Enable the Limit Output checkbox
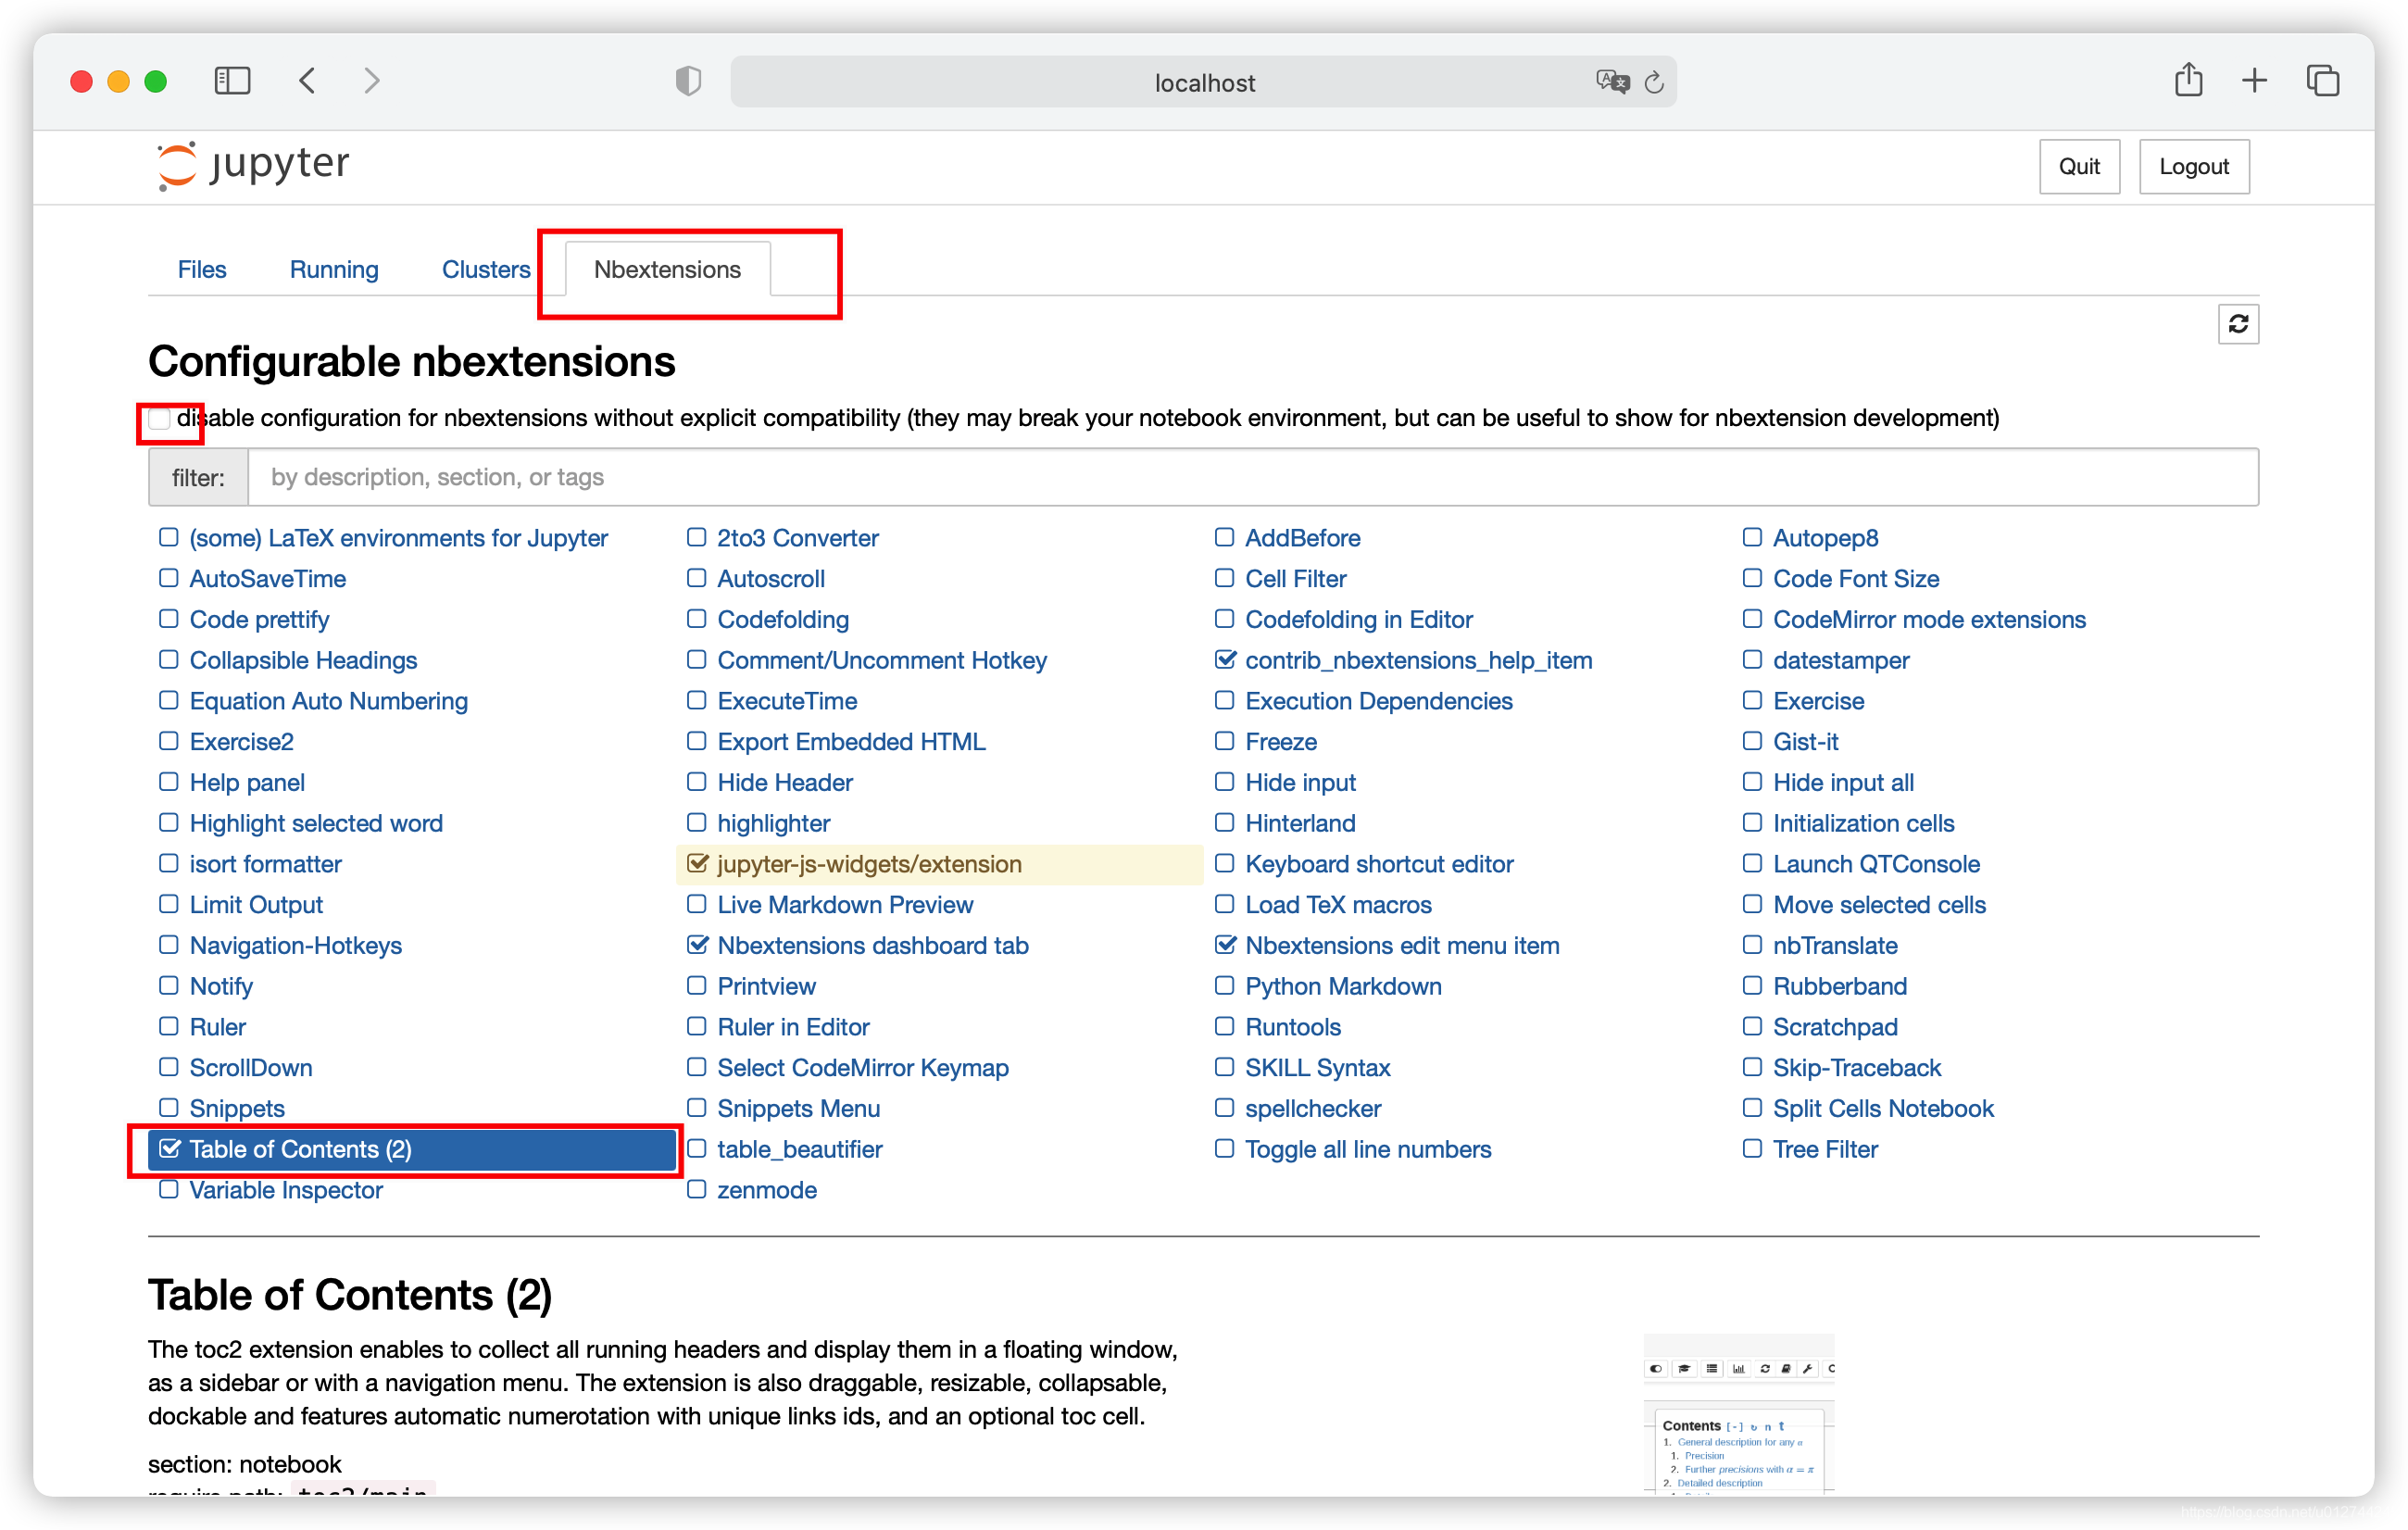The image size is (2408, 1530). pyautogui.click(x=169, y=904)
